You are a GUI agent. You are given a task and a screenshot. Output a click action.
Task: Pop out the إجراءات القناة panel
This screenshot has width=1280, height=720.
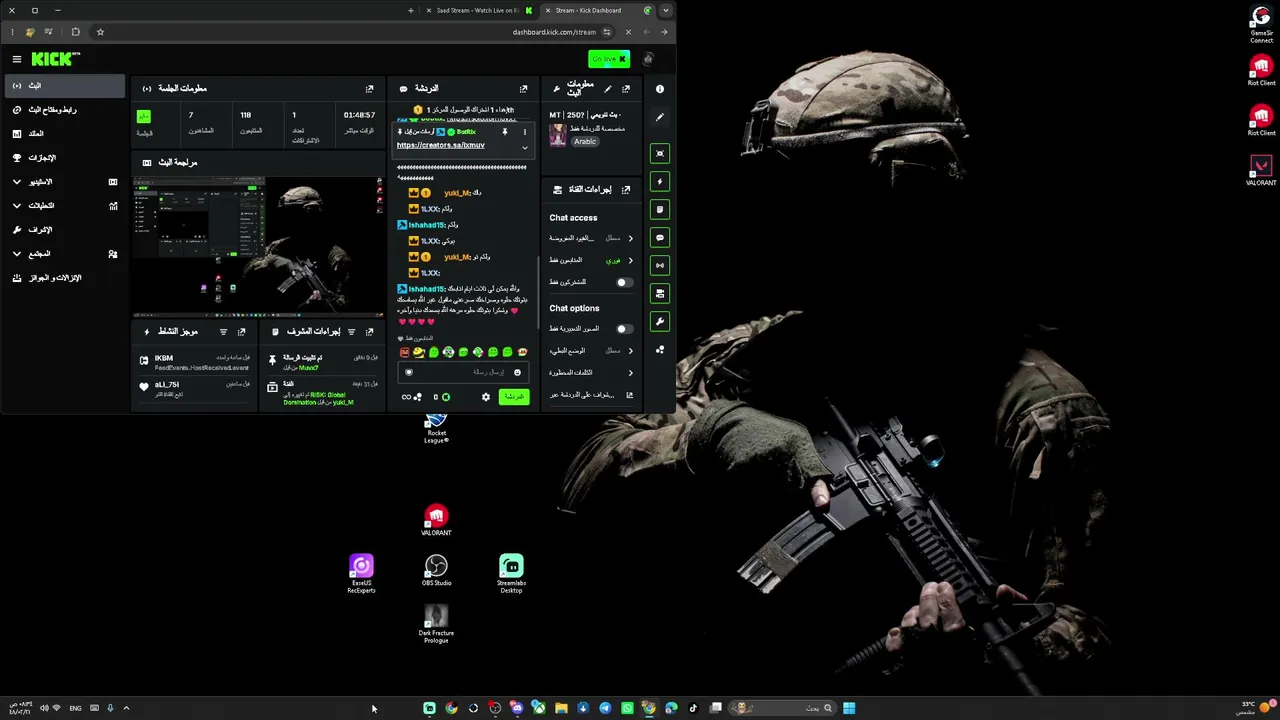pyautogui.click(x=626, y=189)
